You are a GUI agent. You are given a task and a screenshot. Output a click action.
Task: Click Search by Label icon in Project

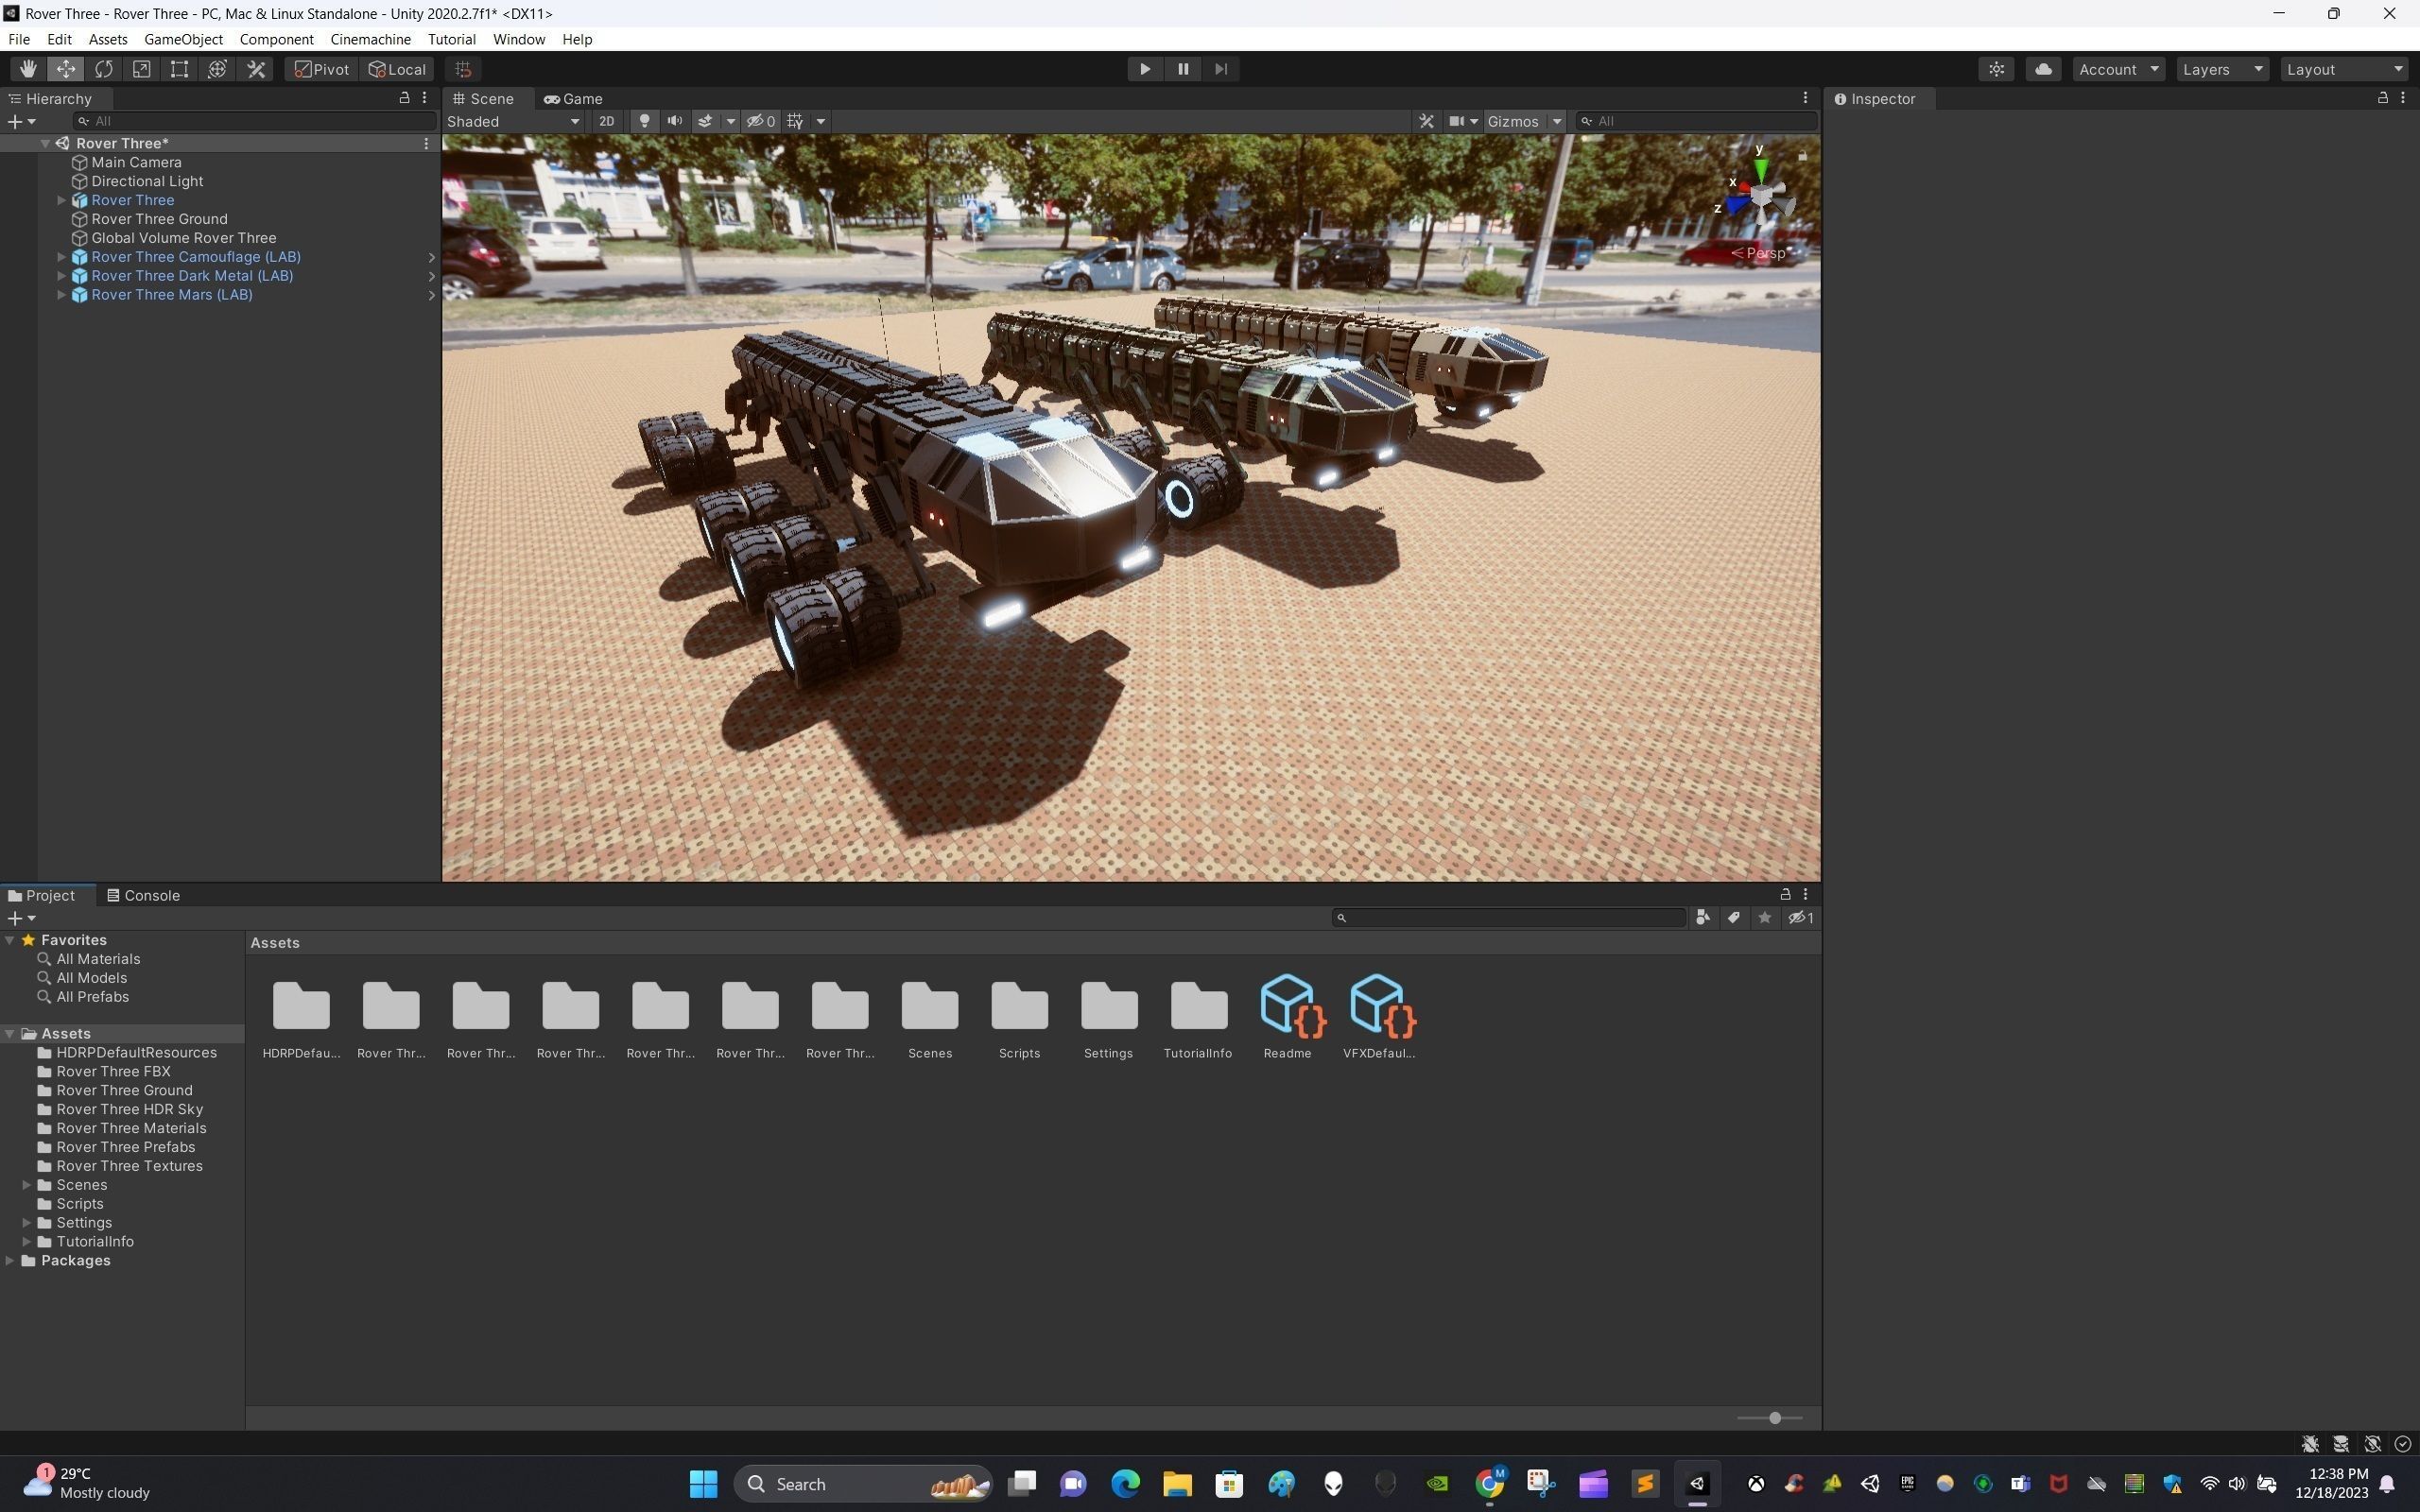click(x=1733, y=917)
